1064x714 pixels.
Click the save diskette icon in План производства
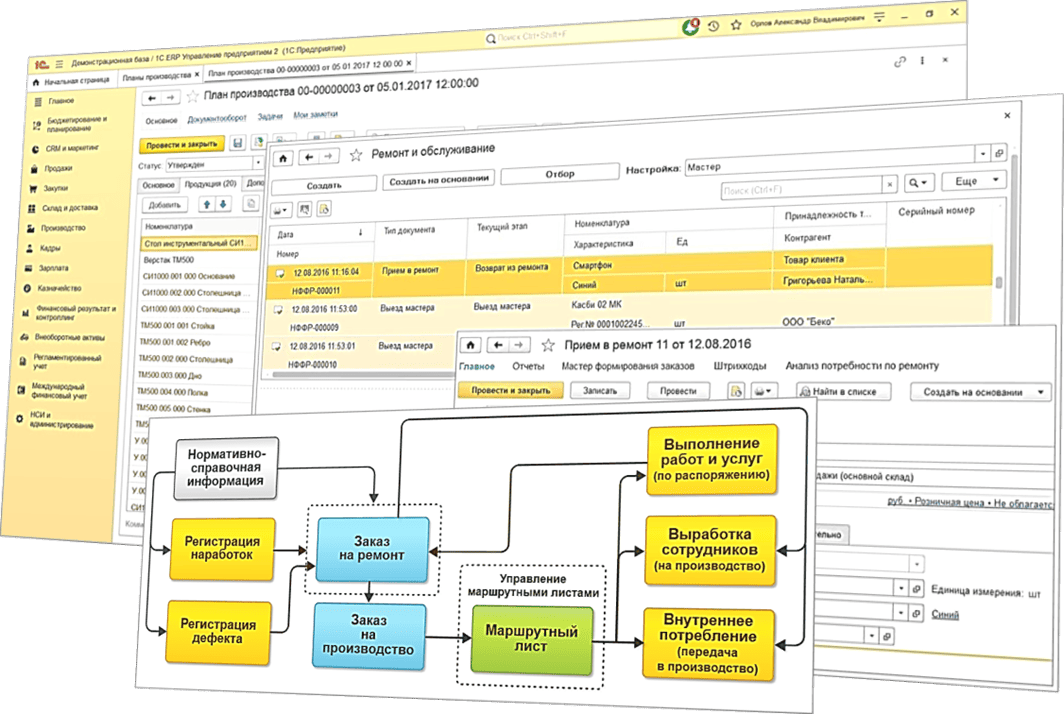pos(238,144)
